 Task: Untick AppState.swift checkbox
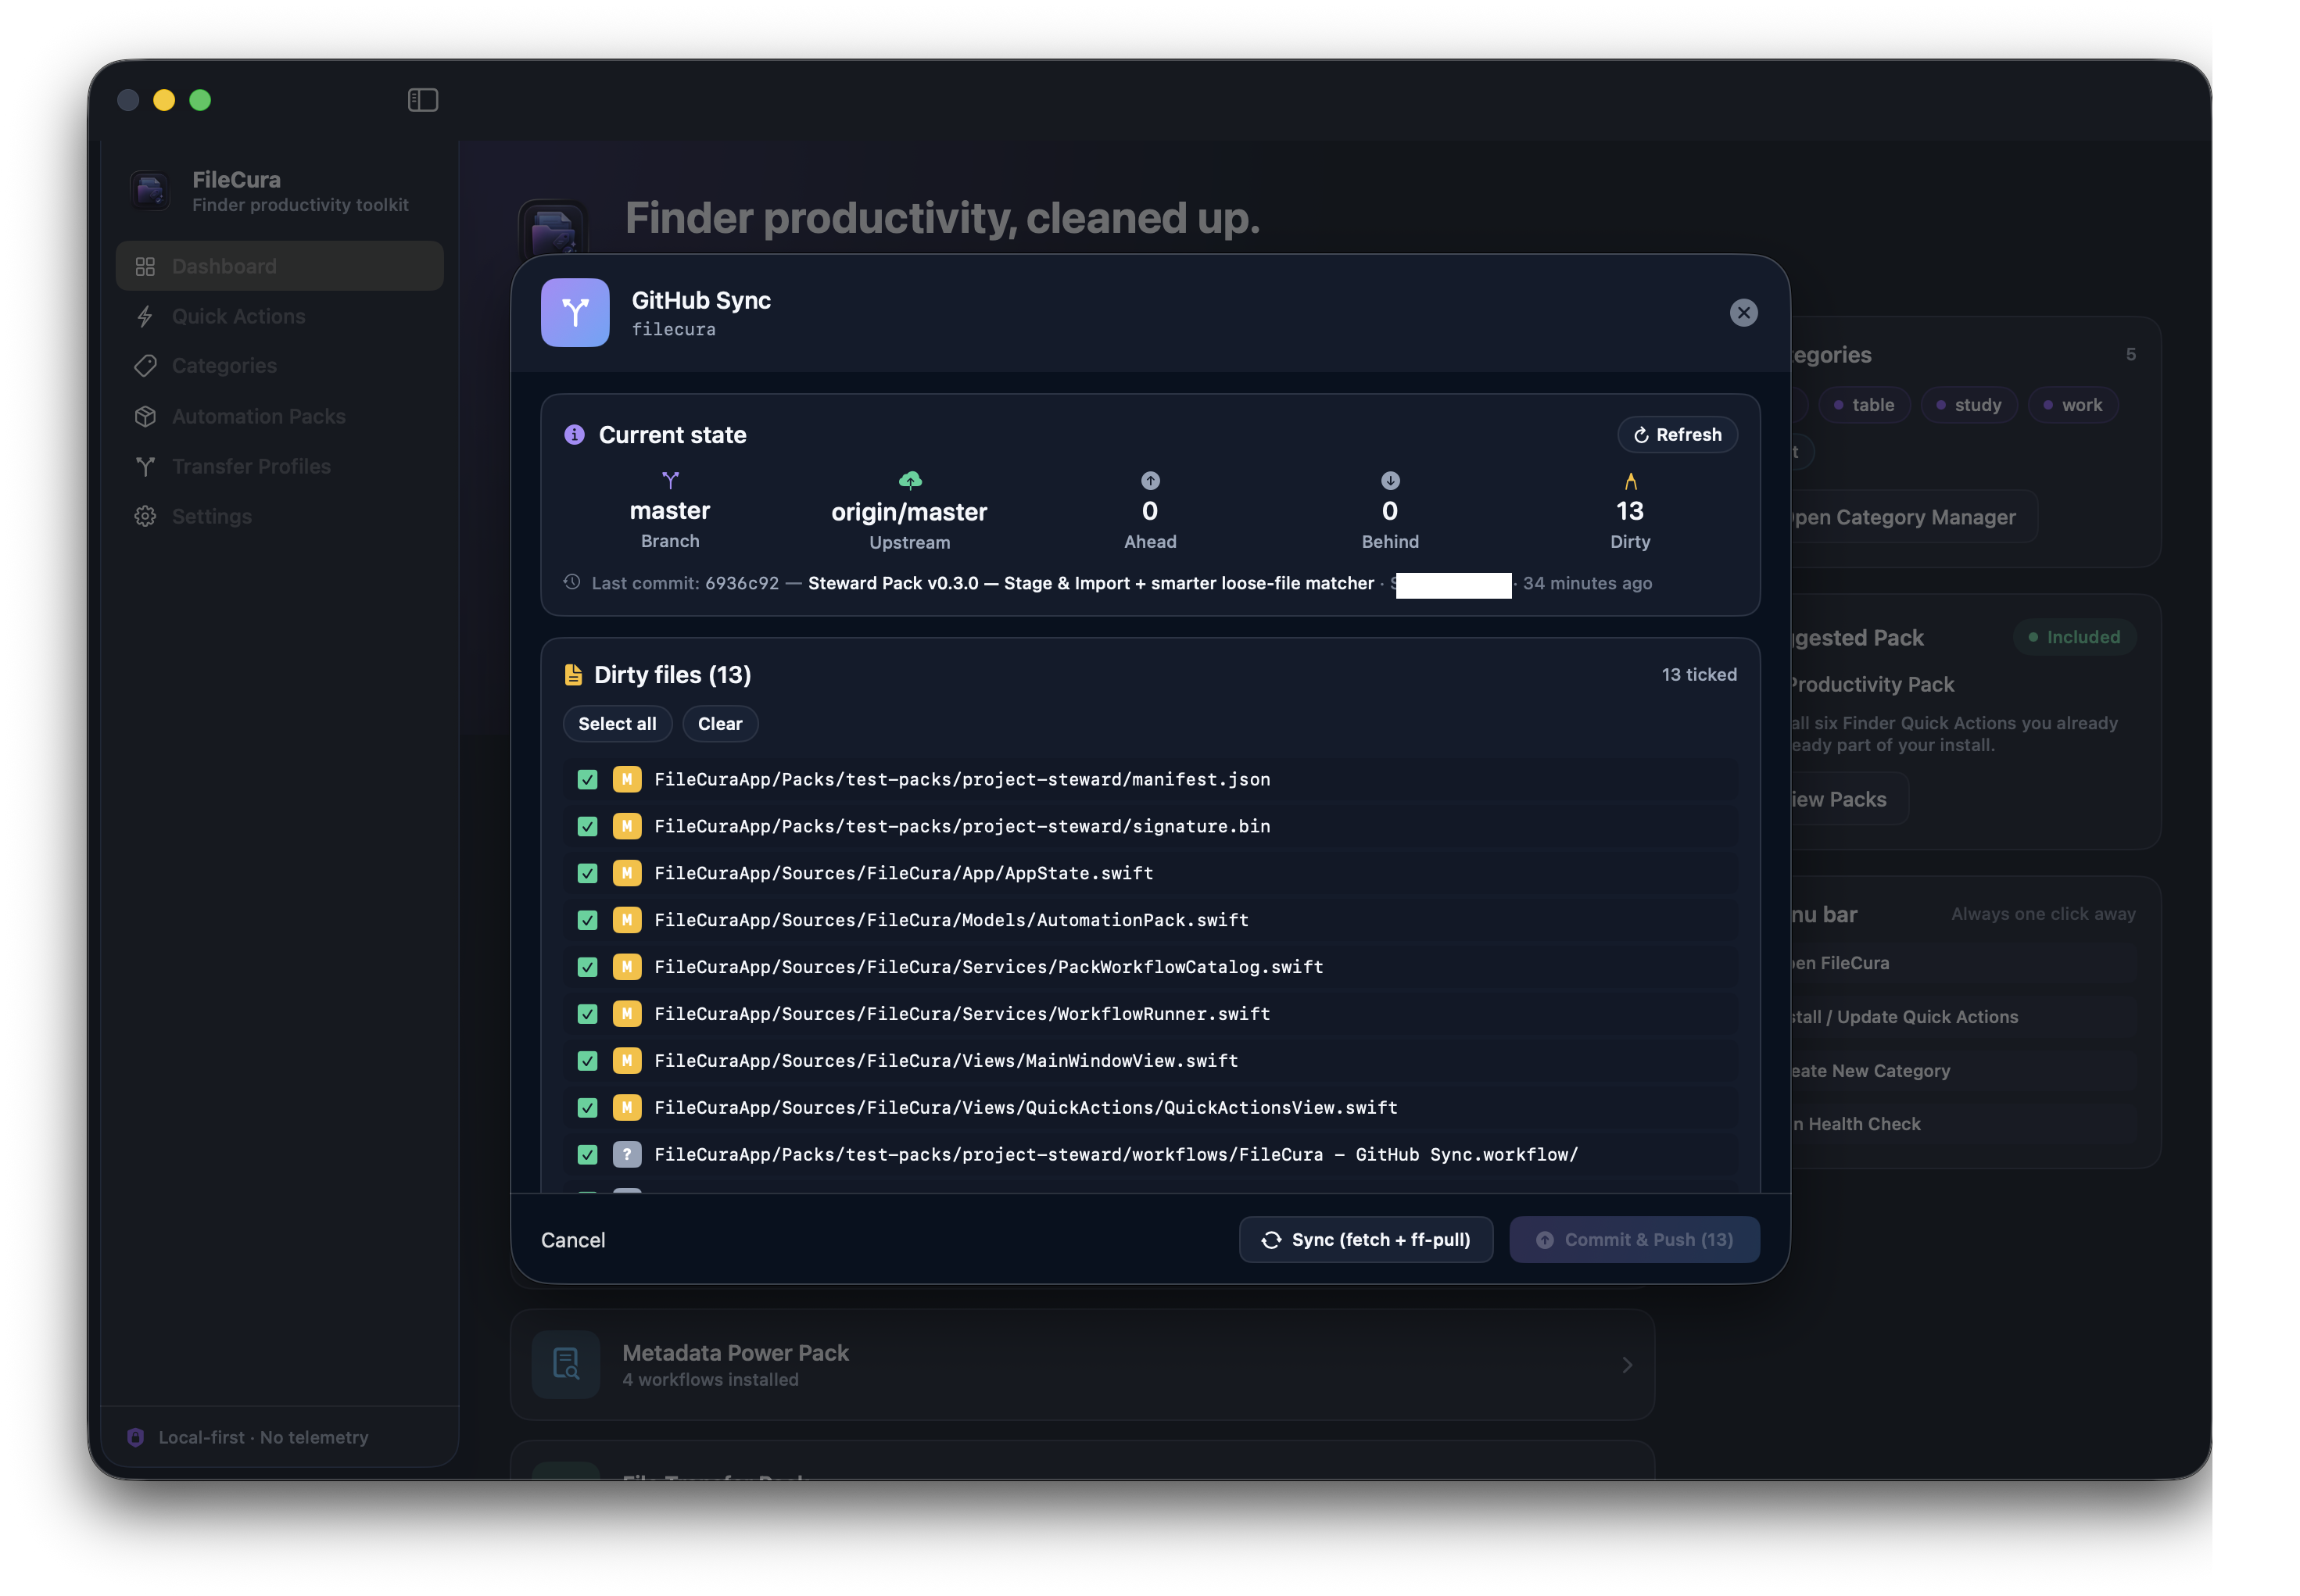[587, 873]
